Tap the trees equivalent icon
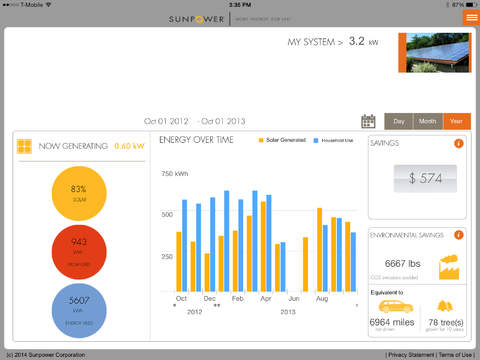The width and height of the screenshot is (480, 360). (x=445, y=305)
